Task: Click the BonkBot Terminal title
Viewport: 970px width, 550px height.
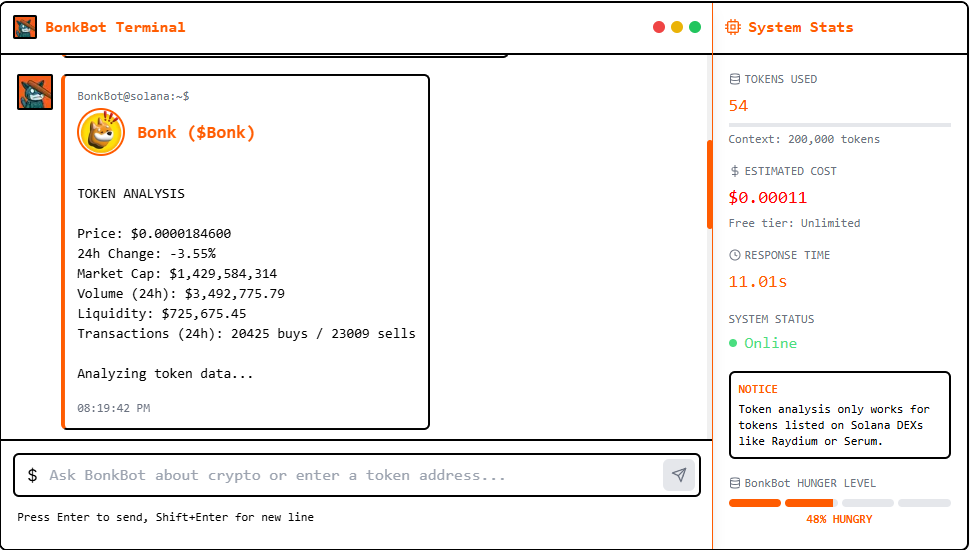Action: coord(115,27)
